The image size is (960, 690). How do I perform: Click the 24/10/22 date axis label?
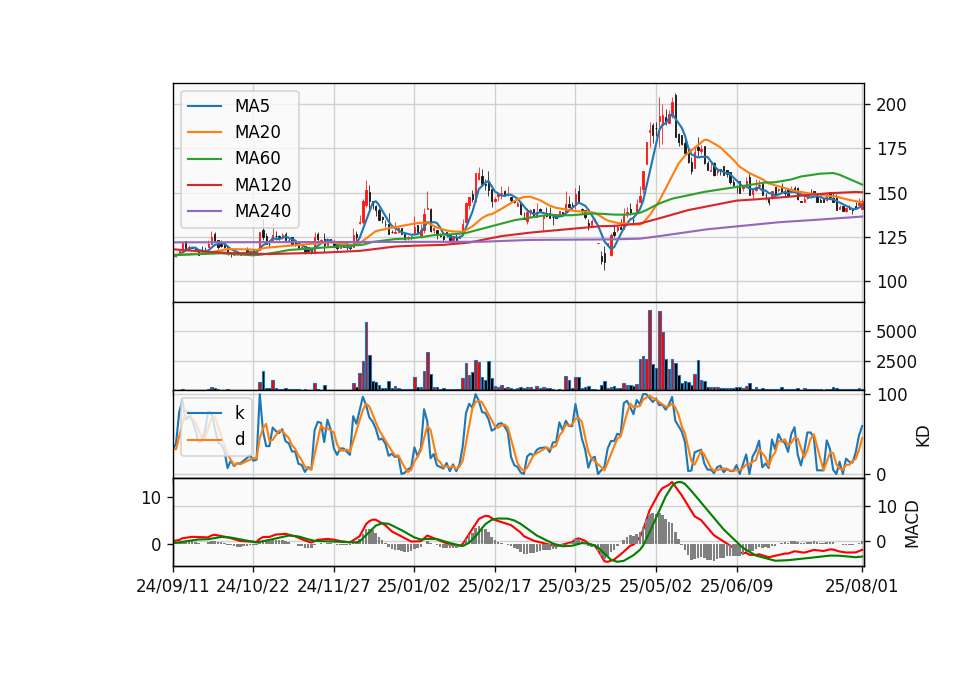[x=253, y=586]
